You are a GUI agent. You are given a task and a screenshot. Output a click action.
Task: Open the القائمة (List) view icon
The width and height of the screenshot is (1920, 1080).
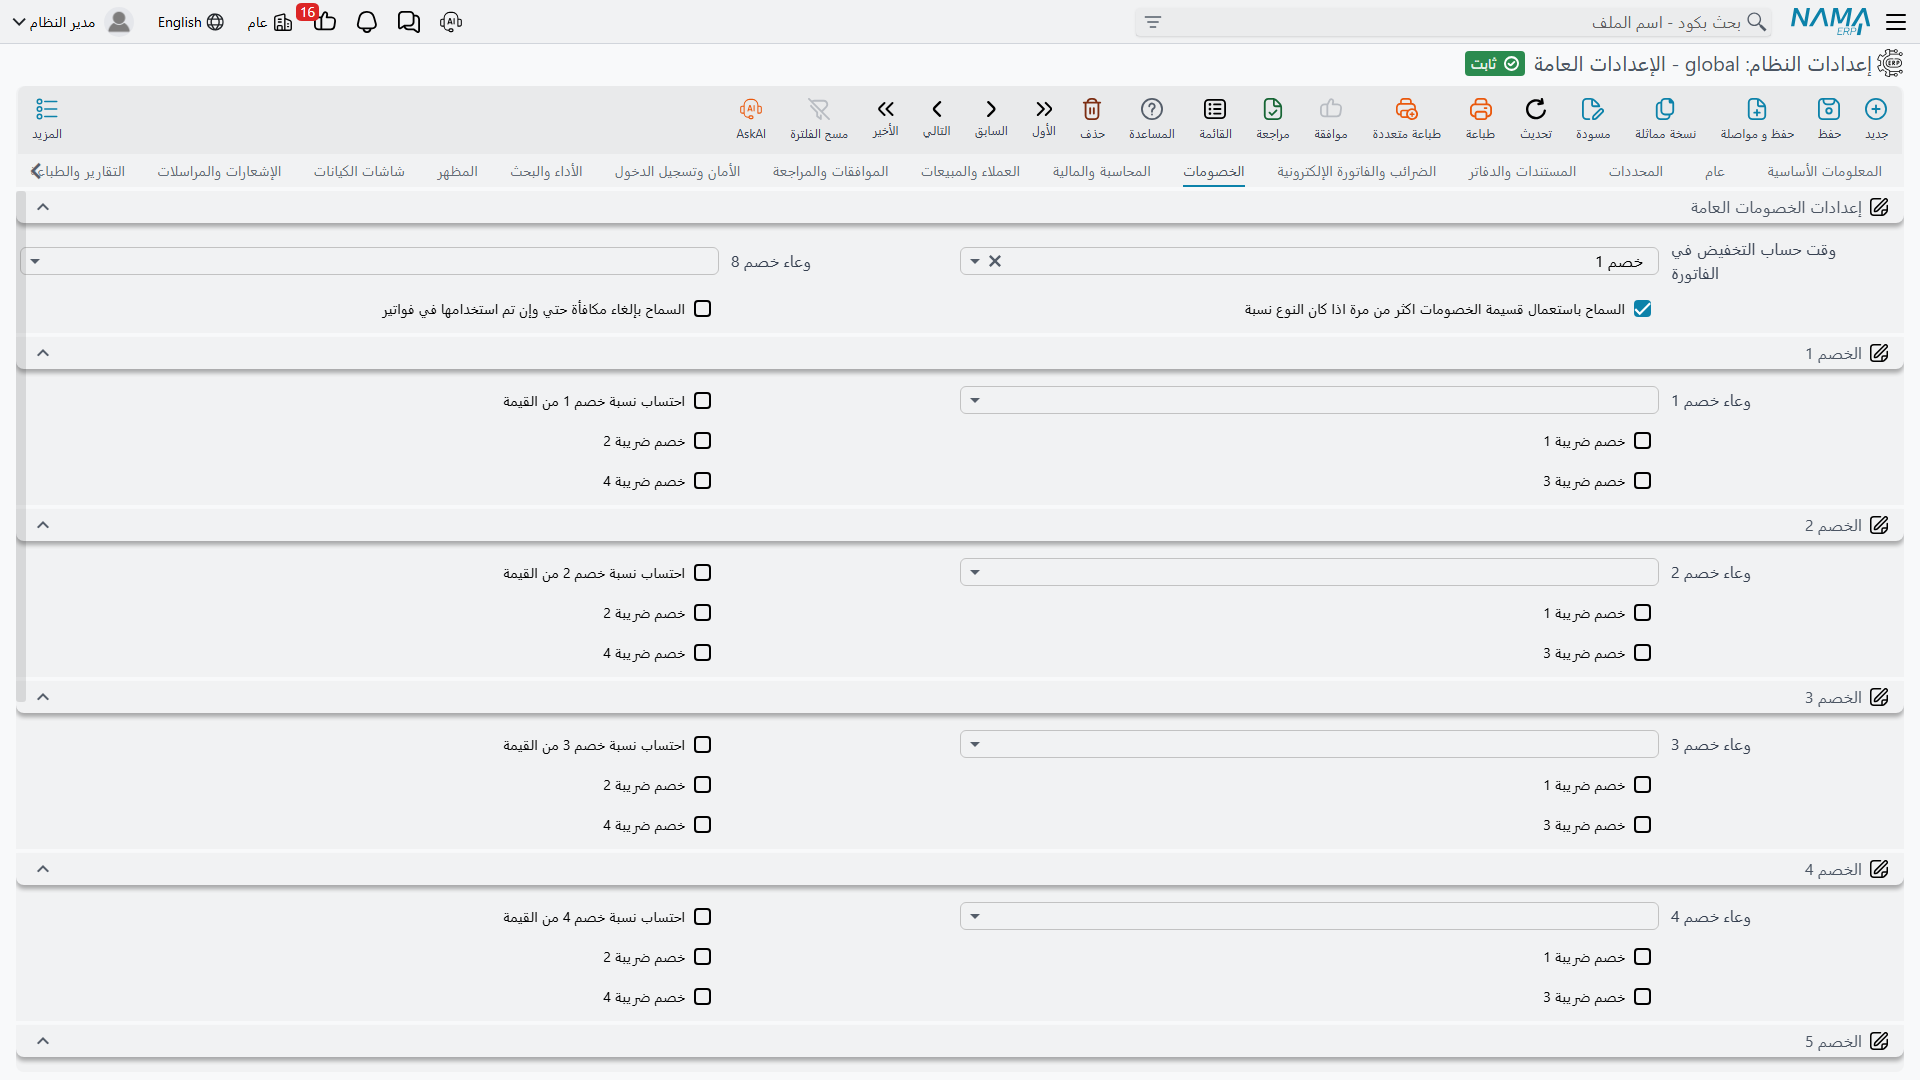coord(1215,109)
